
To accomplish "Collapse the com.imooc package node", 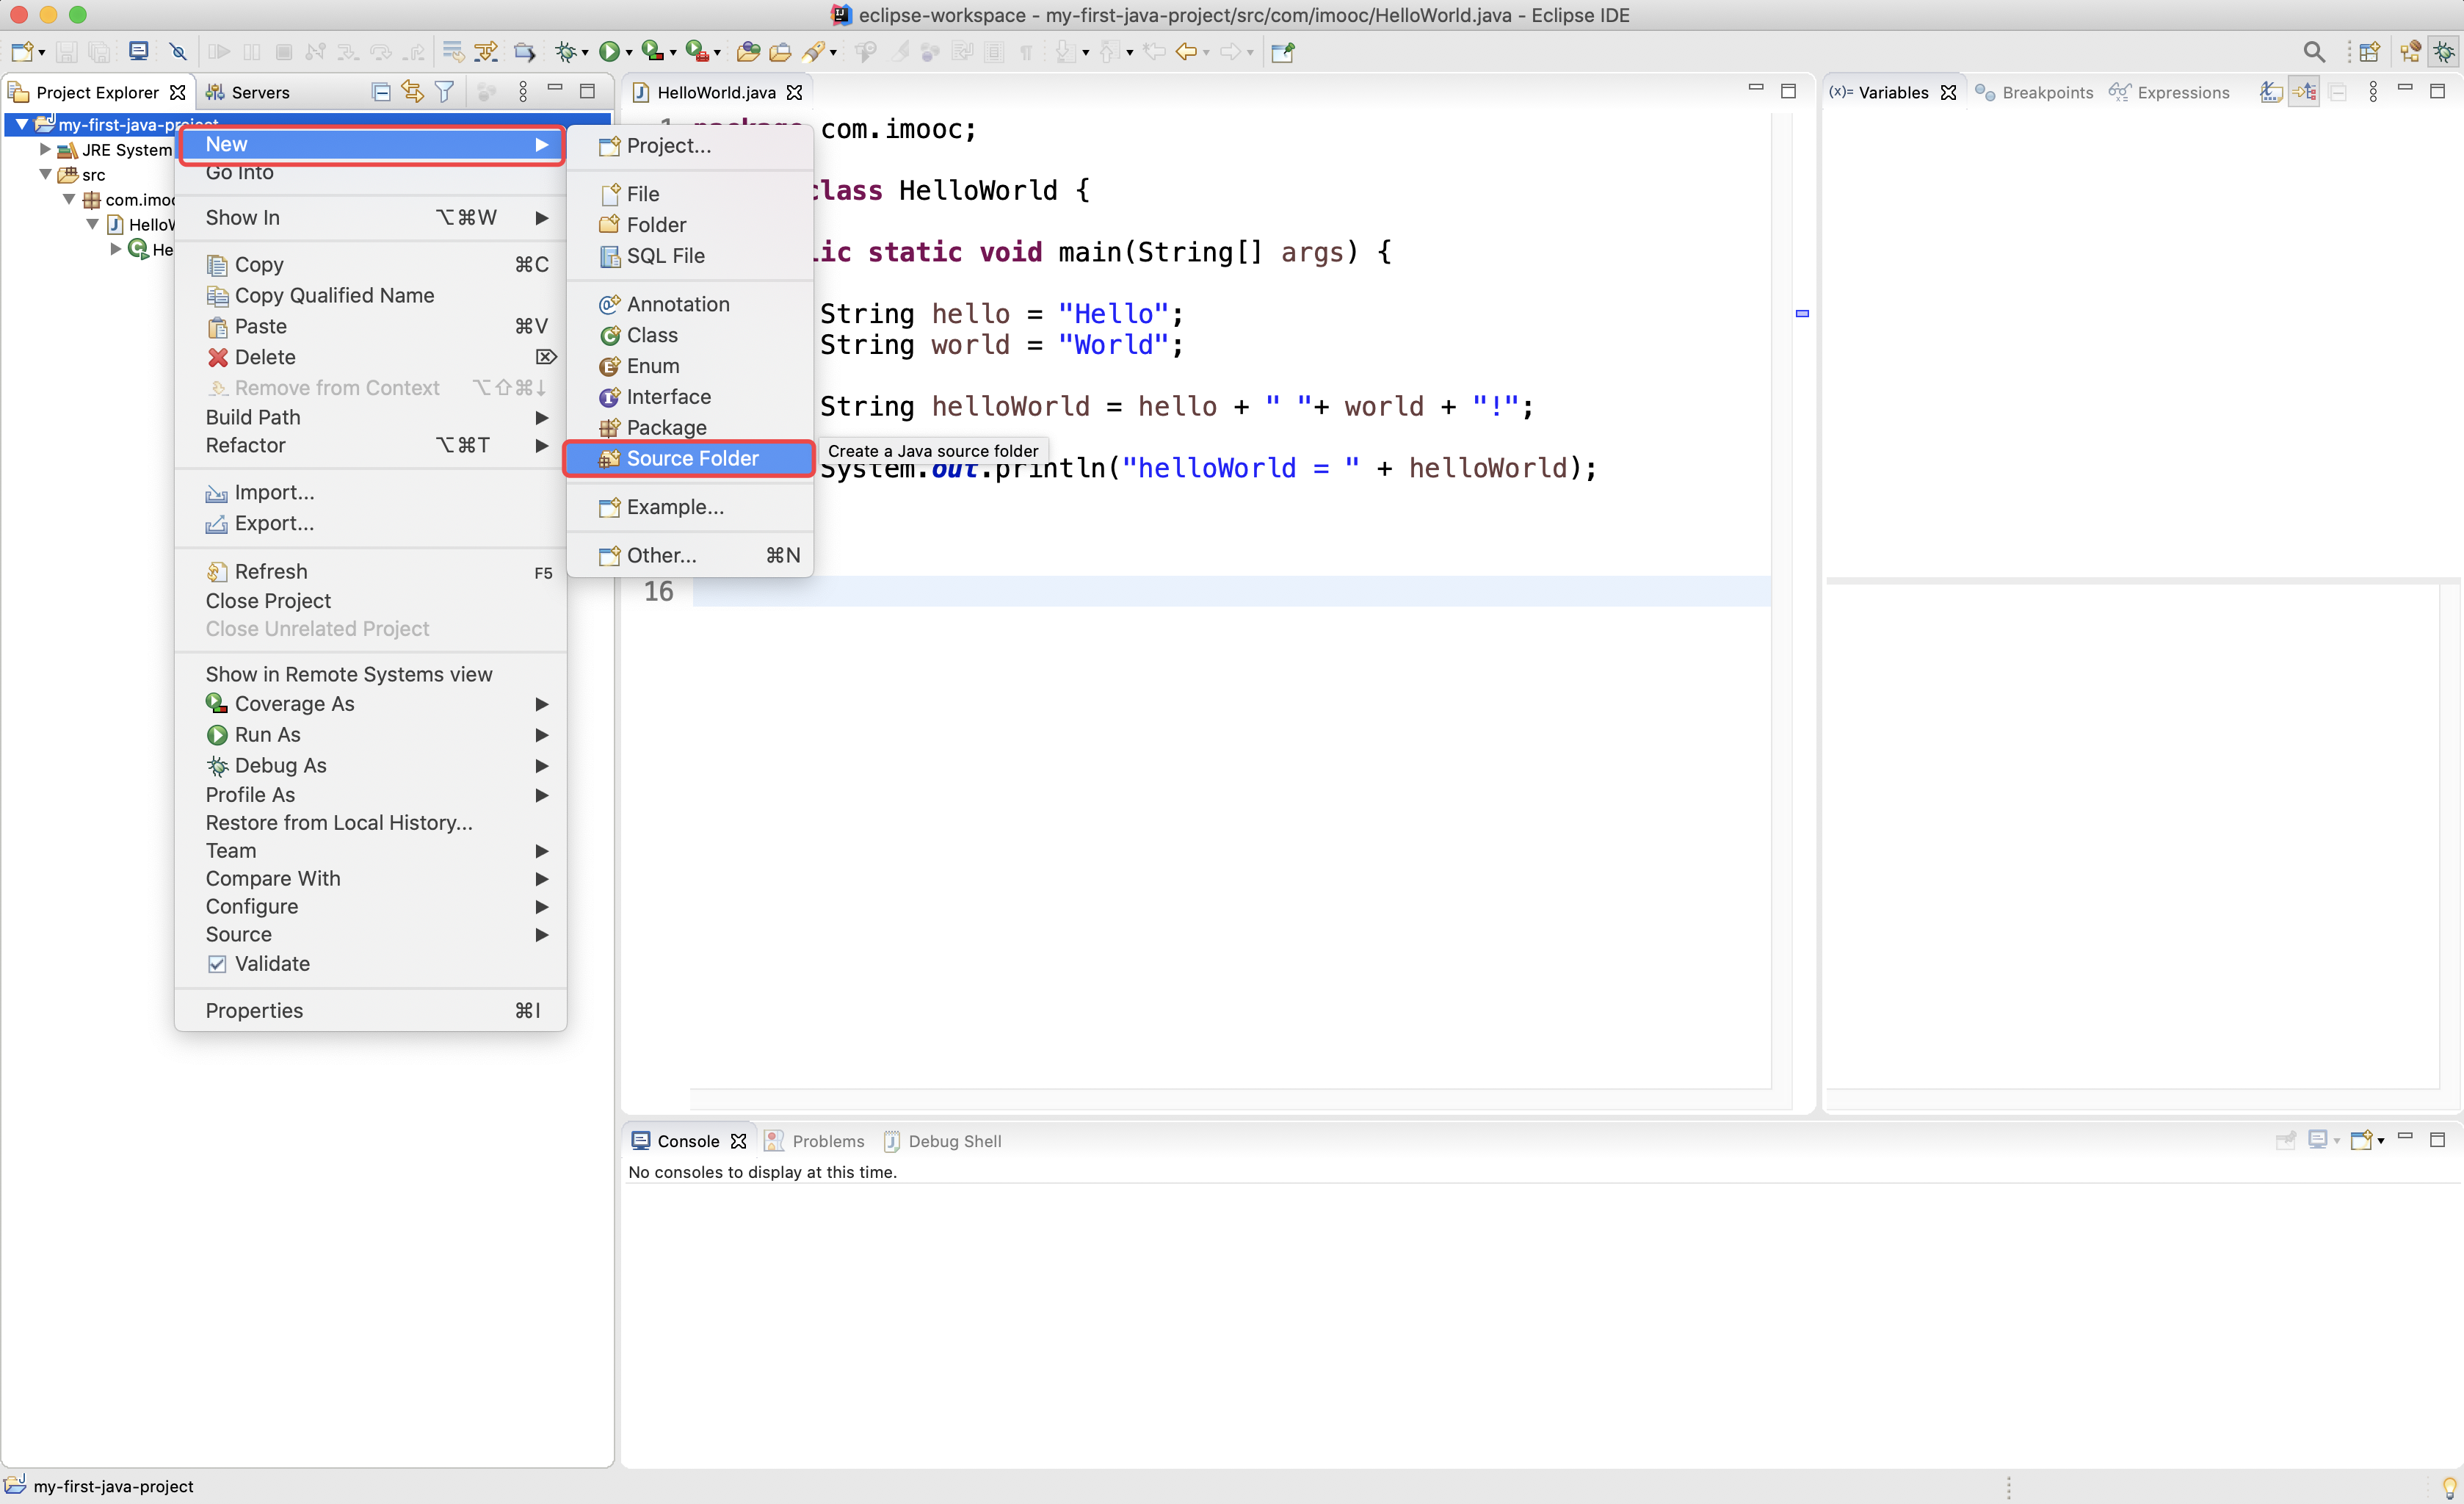I will coord(69,199).
